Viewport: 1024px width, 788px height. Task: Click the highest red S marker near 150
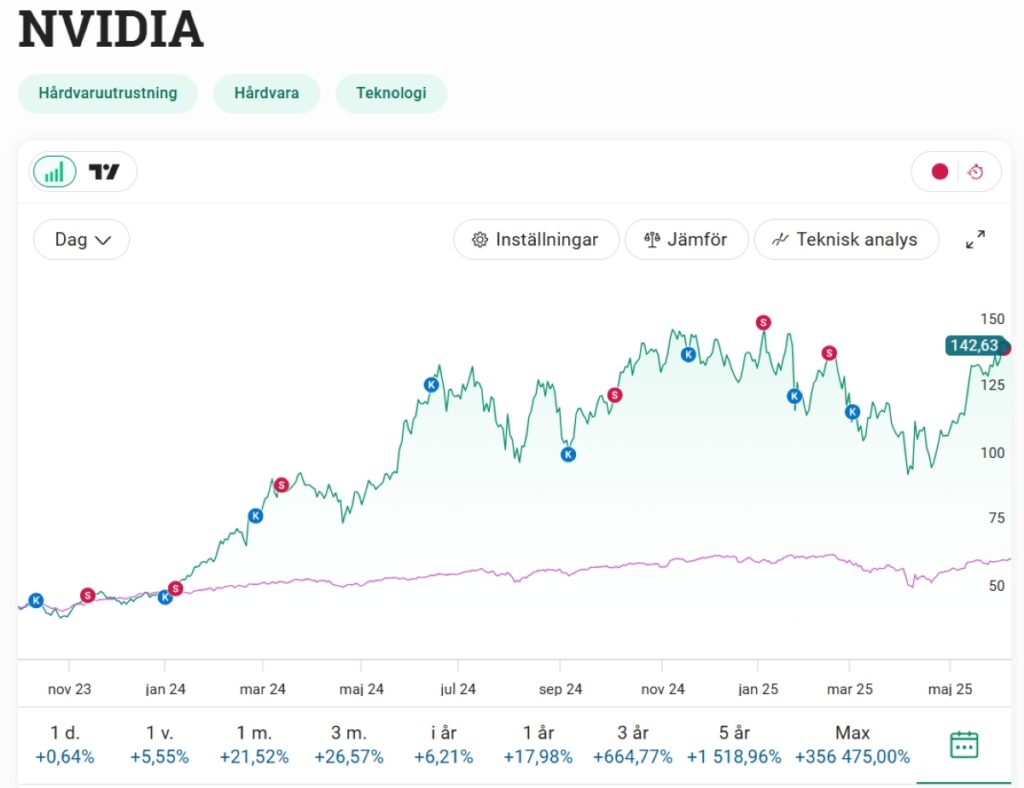763,323
